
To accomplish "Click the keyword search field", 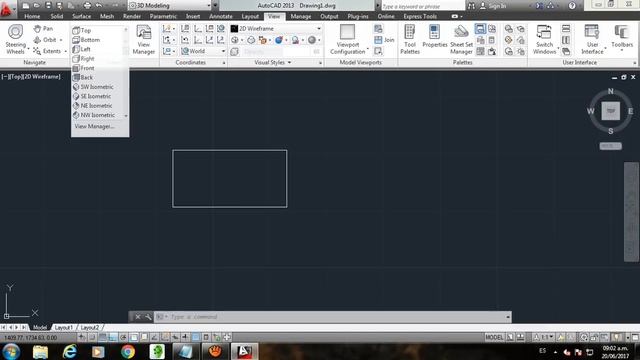I will pos(422,6).
